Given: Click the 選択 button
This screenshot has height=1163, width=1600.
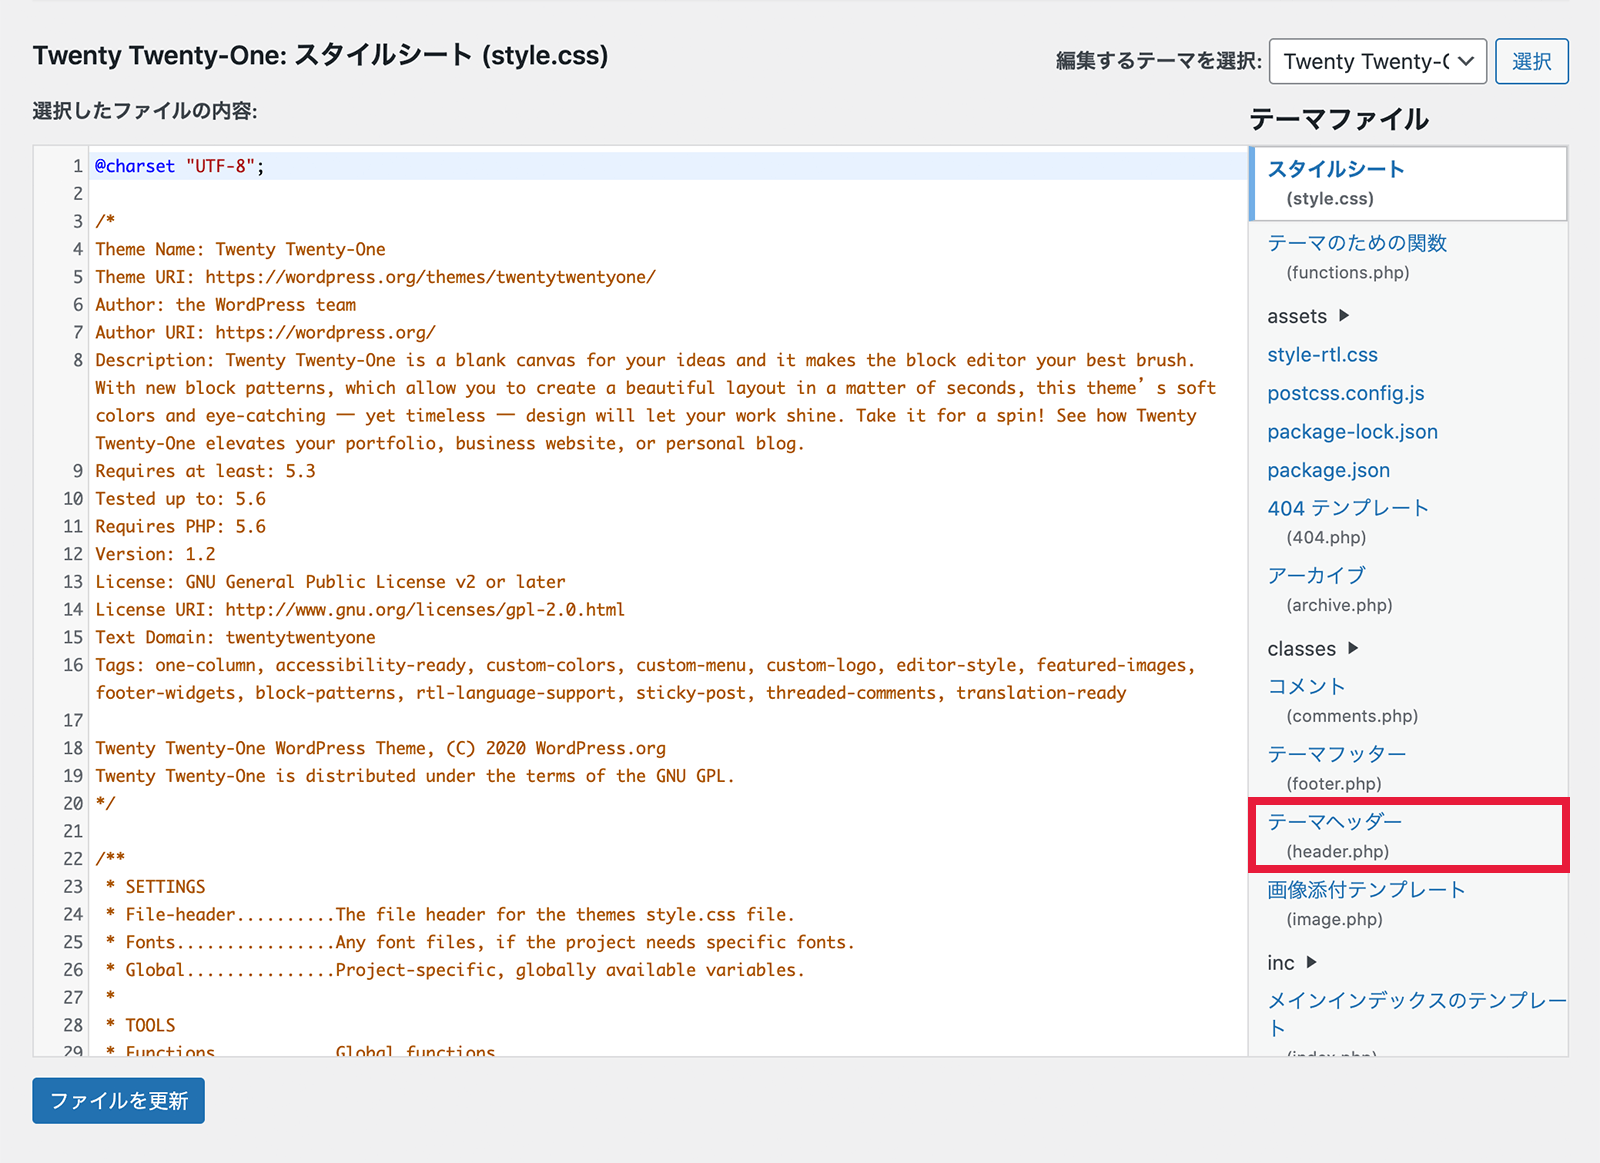Looking at the screenshot, I should (1531, 61).
